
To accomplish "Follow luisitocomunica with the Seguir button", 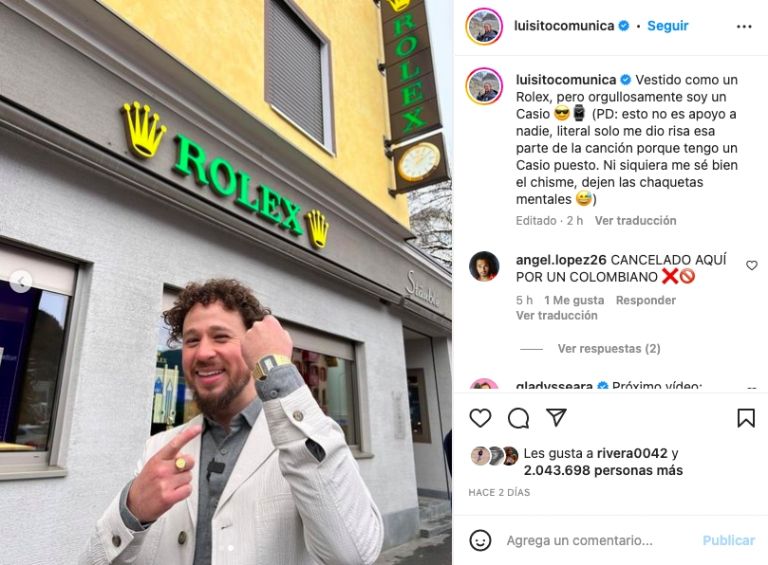I will [x=668, y=25].
